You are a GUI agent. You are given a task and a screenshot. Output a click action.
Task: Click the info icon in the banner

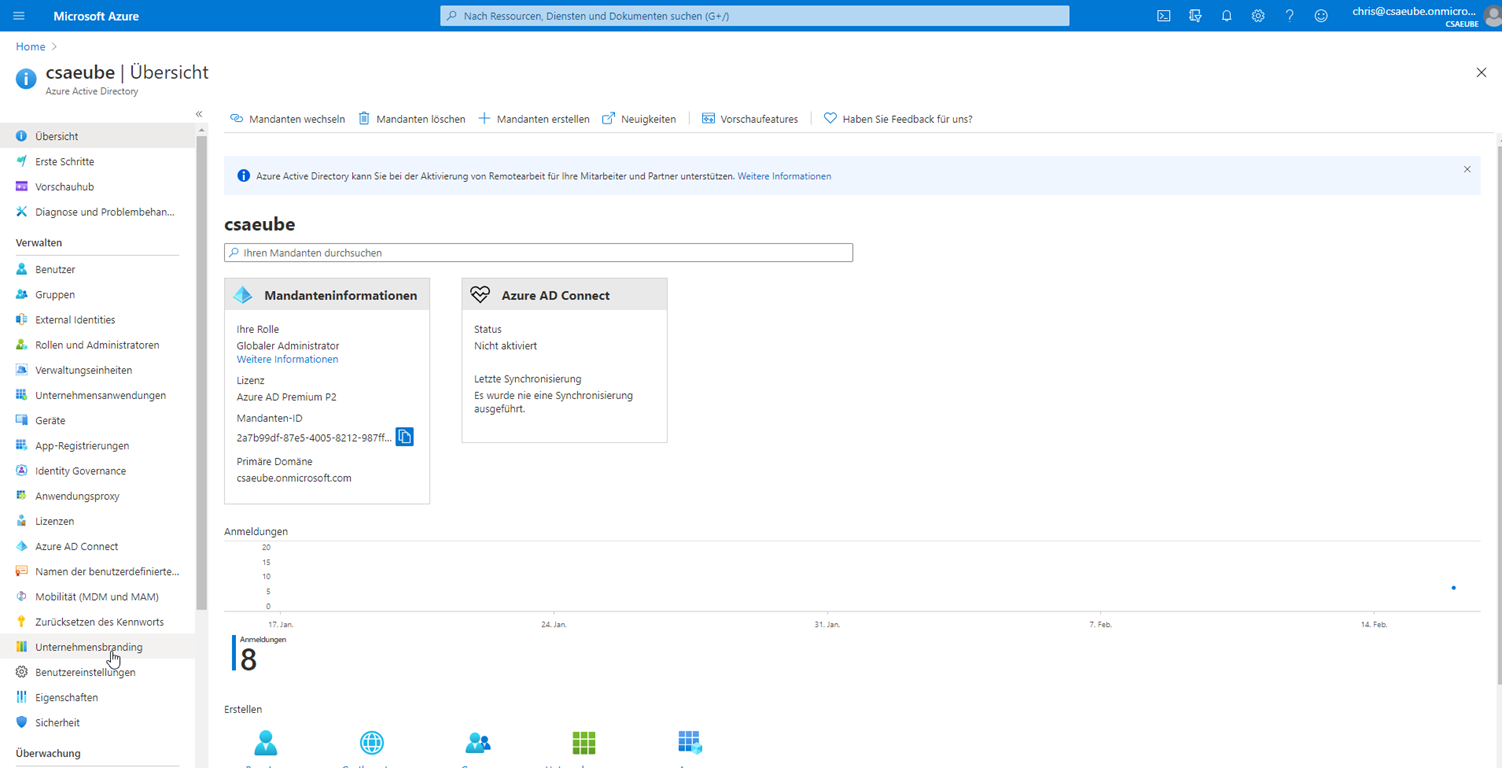point(243,176)
